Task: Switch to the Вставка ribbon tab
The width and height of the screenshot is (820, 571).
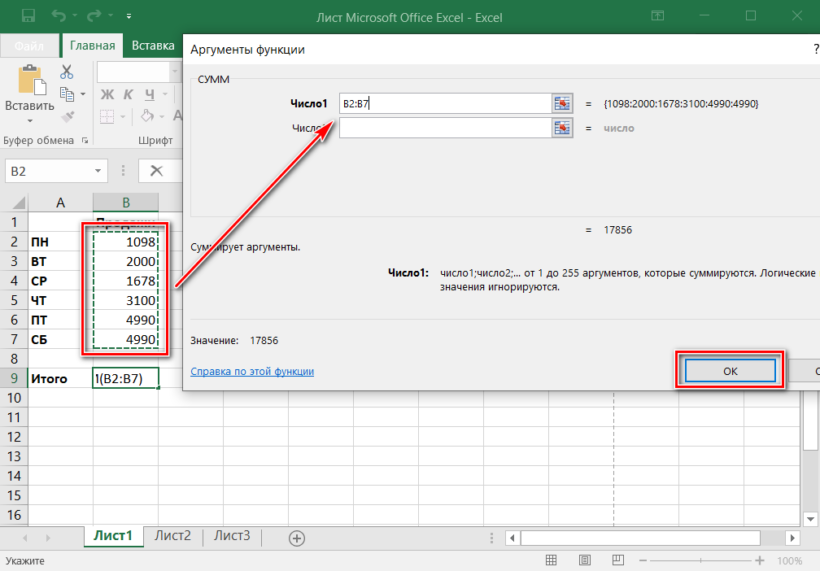Action: pyautogui.click(x=152, y=45)
